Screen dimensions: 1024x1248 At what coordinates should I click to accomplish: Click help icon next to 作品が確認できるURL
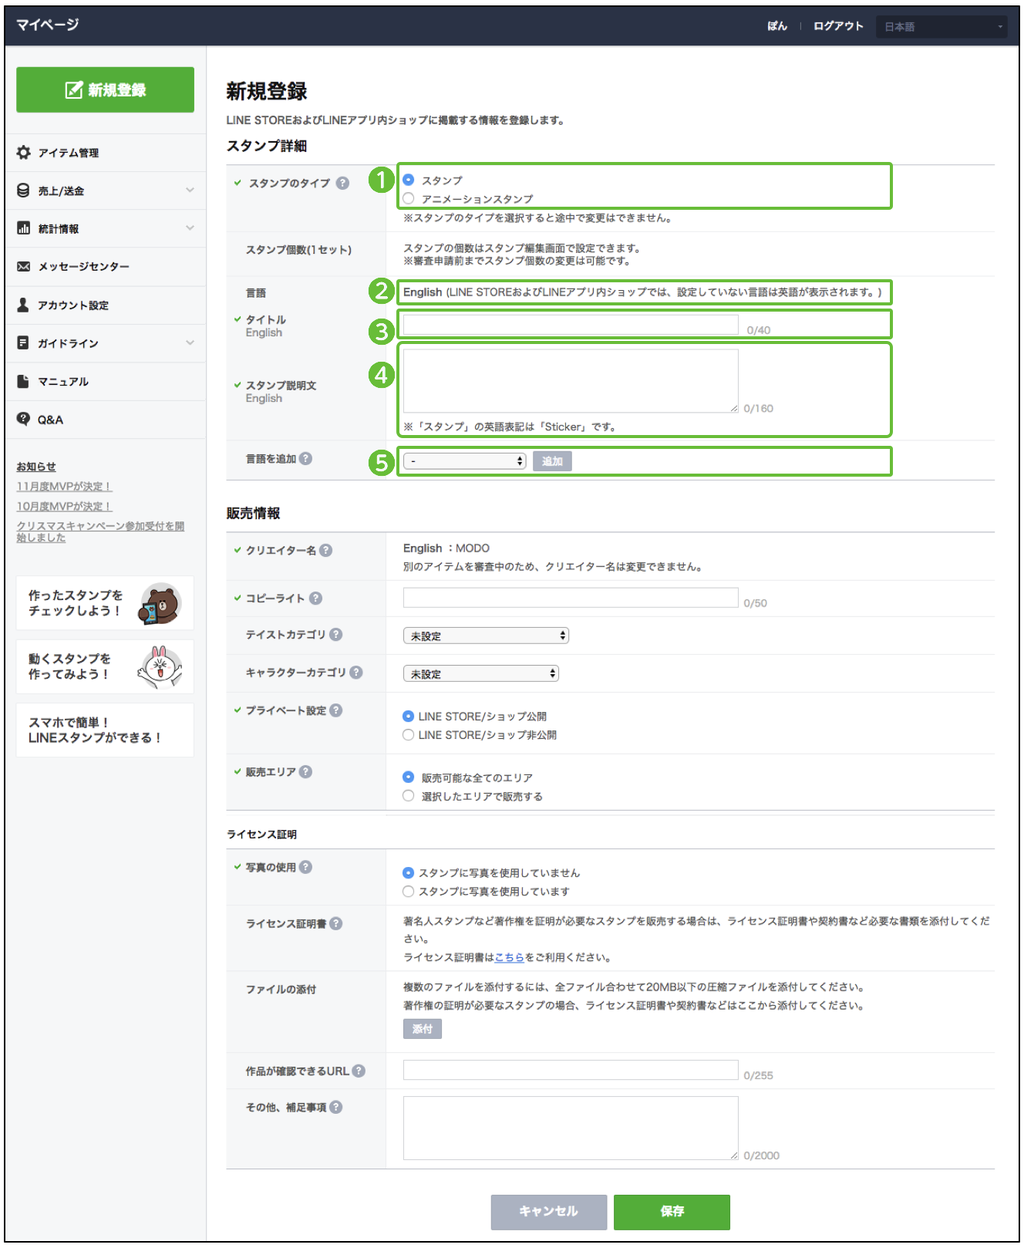[x=359, y=1071]
